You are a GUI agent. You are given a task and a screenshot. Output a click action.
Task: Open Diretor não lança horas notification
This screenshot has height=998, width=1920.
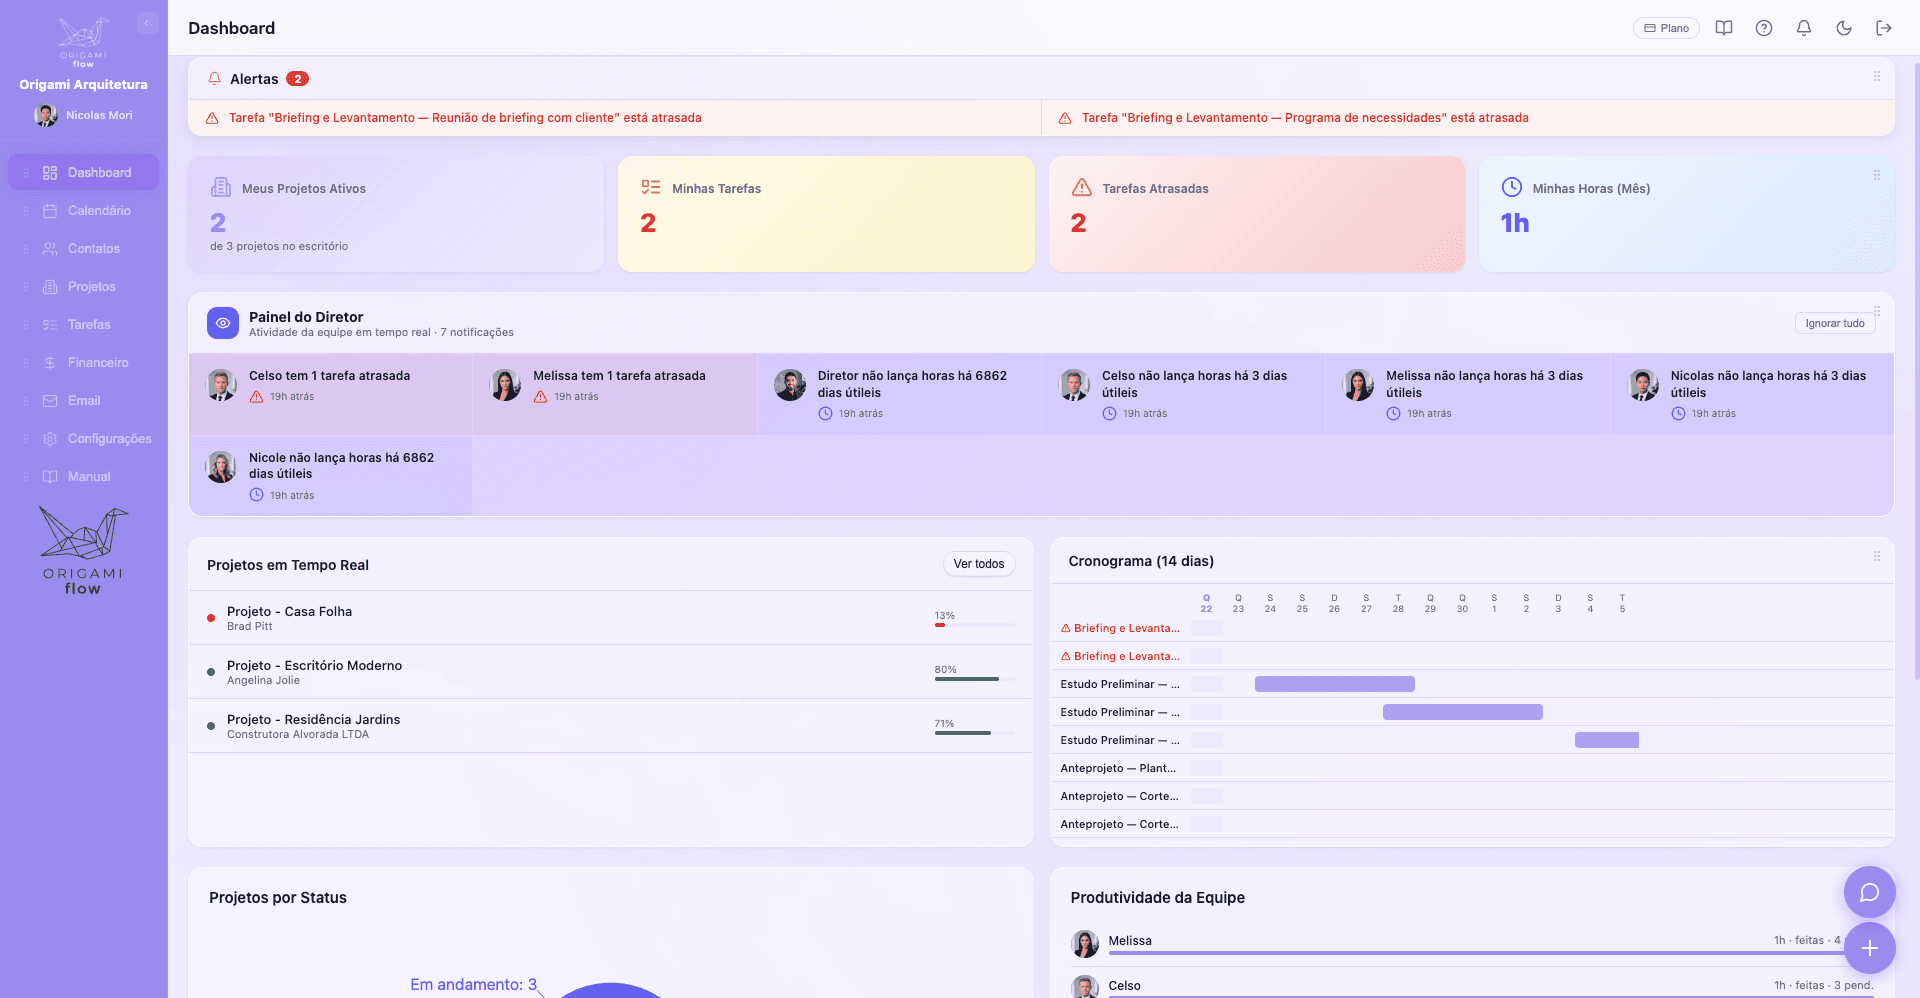900,394
